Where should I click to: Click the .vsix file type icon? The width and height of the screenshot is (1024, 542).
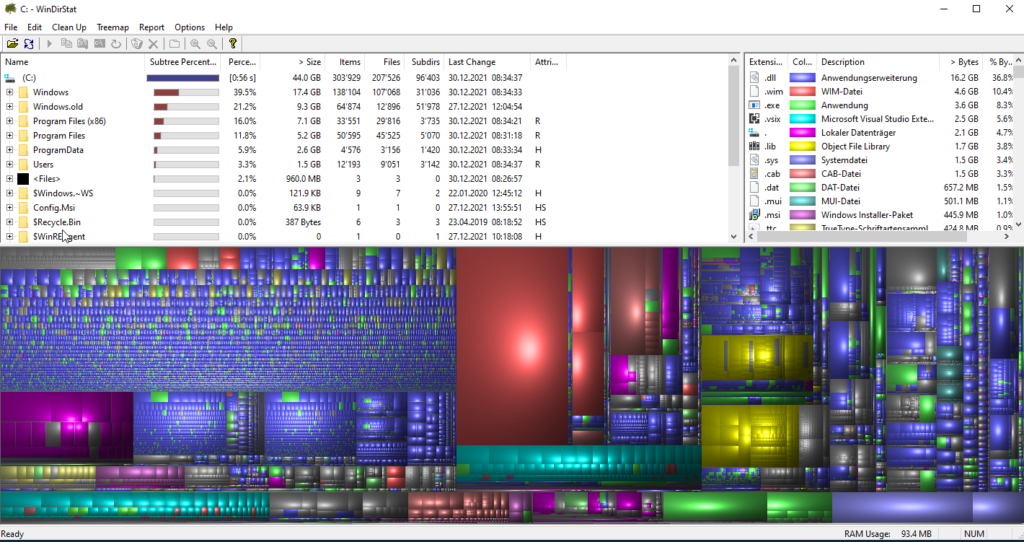pyautogui.click(x=754, y=119)
